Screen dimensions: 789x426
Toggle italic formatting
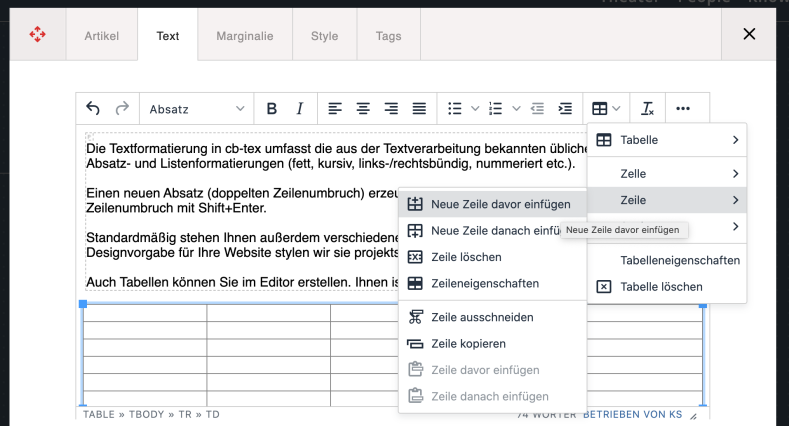(x=299, y=109)
